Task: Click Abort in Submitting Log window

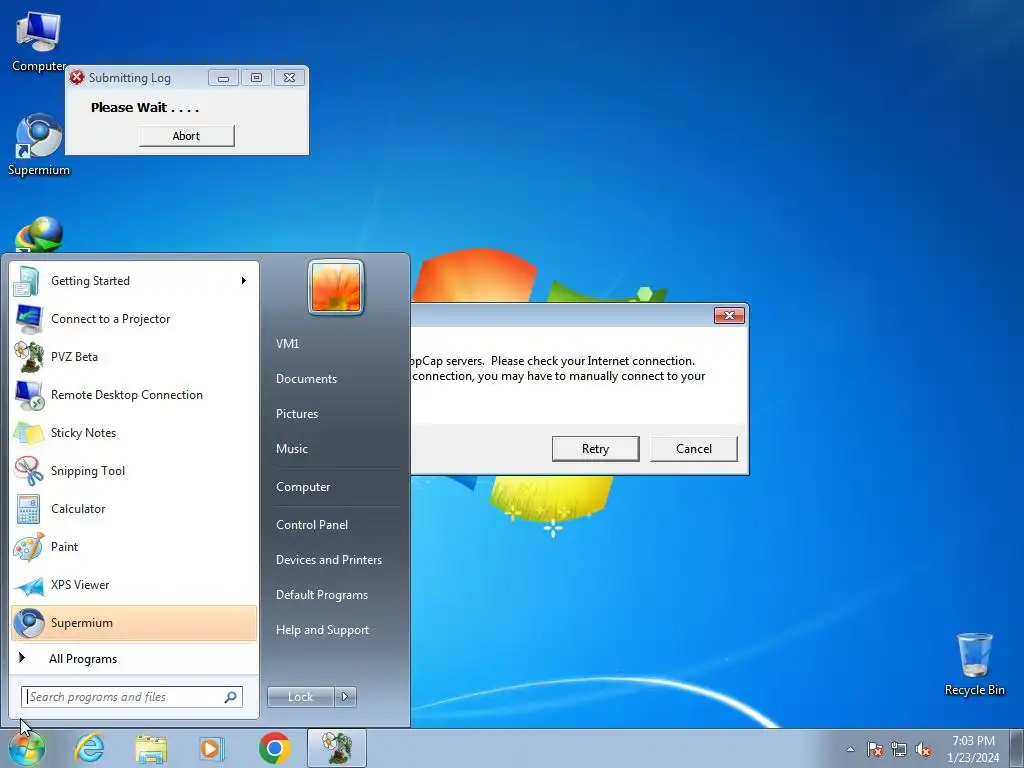Action: (x=186, y=136)
